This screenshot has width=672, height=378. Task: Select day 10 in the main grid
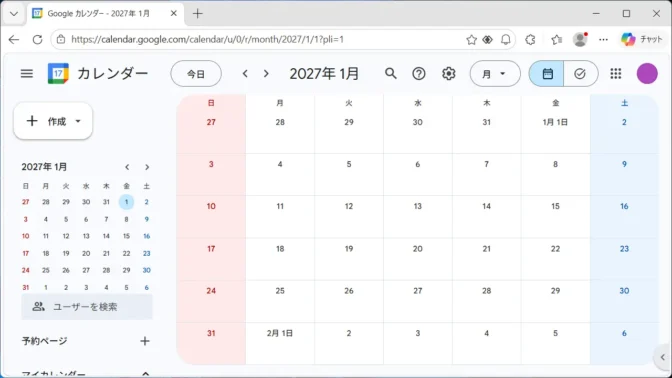tap(211, 217)
